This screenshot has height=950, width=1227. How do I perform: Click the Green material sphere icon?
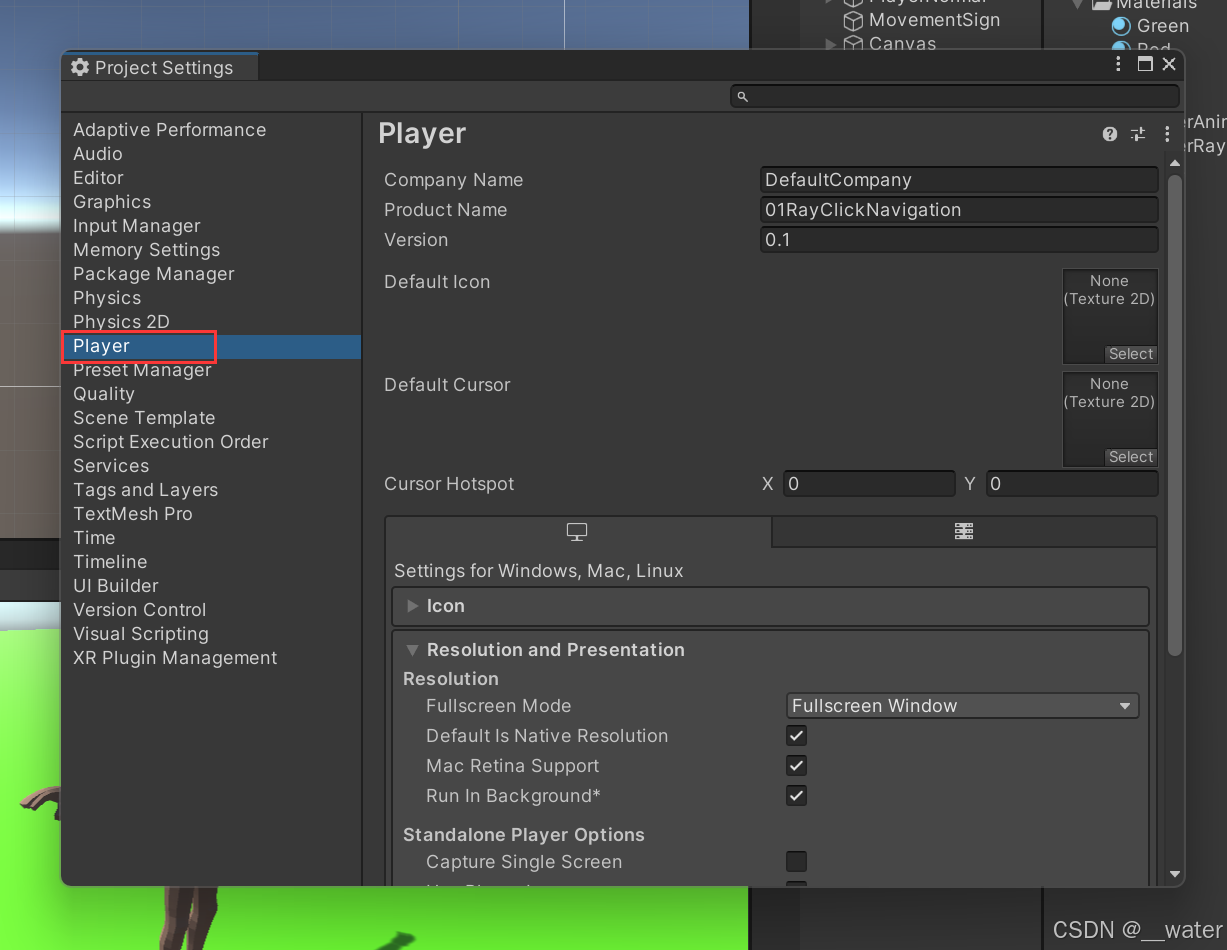click(x=1122, y=26)
